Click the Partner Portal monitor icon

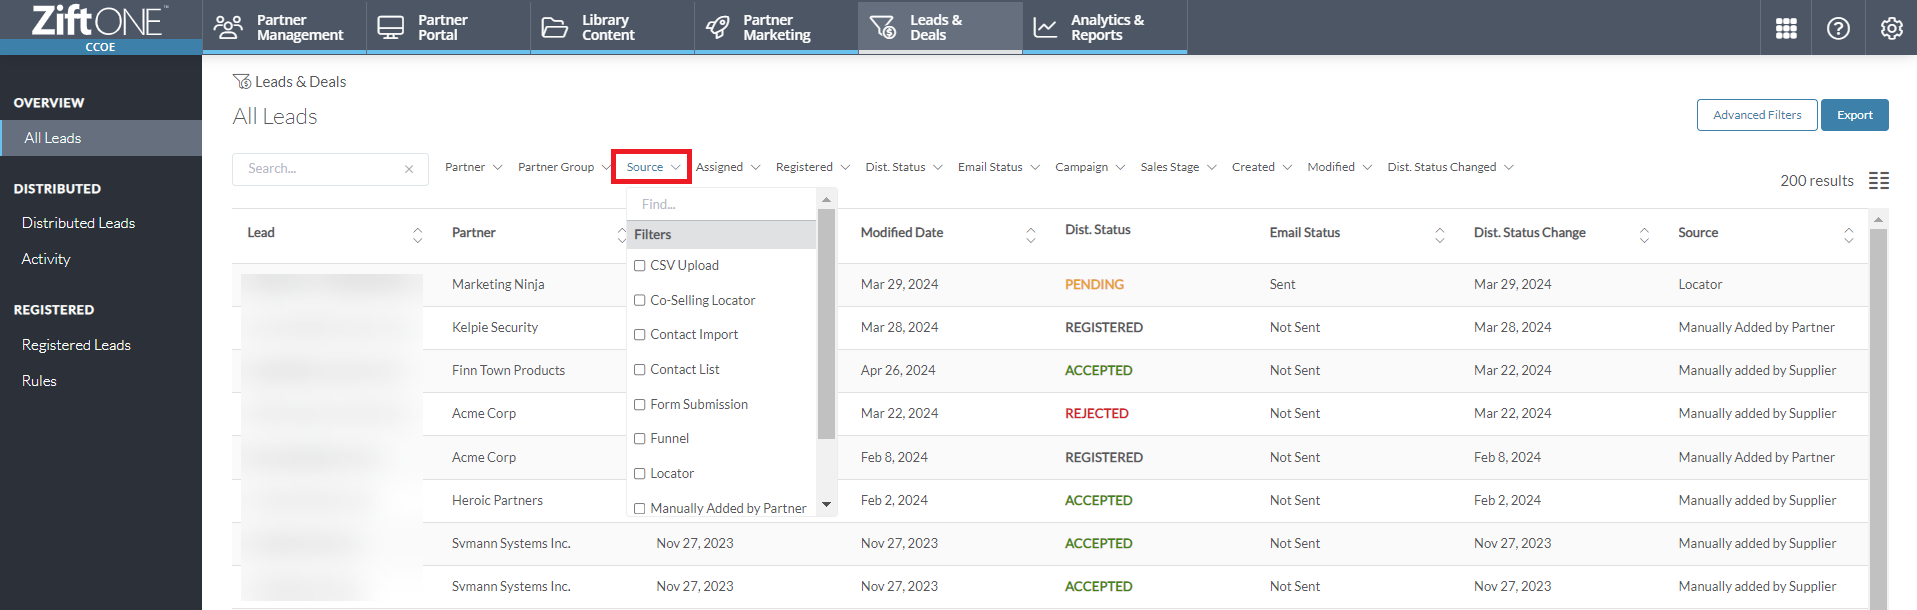(390, 27)
